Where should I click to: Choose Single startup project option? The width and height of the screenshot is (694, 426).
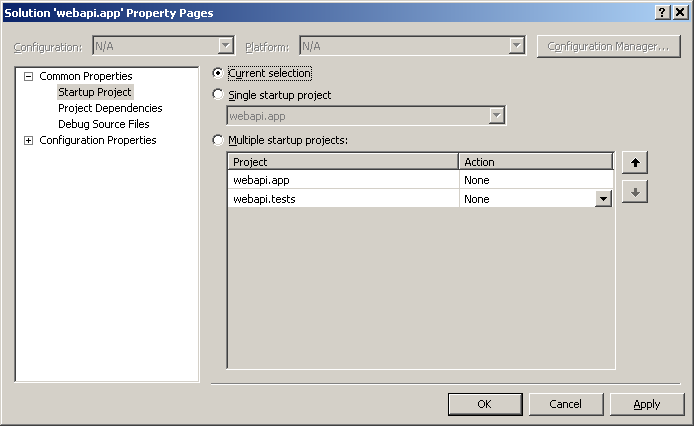click(218, 94)
